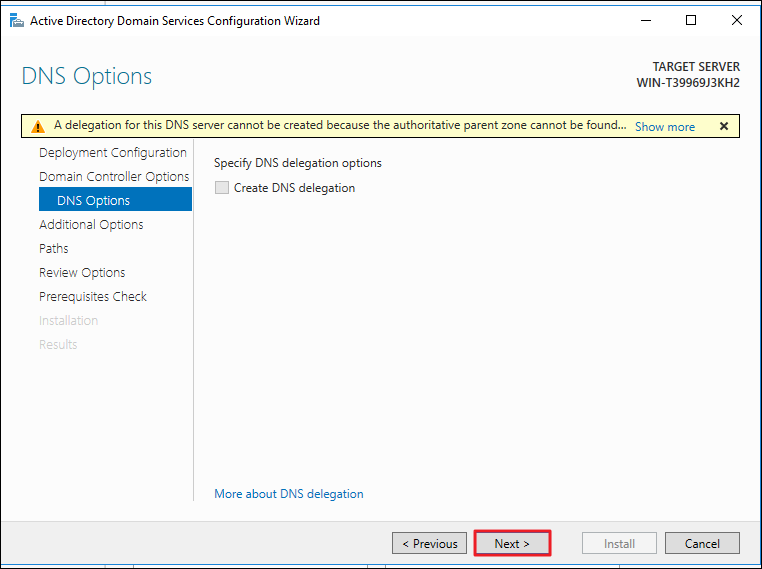
Task: Select the DNS Options step
Action: (x=115, y=200)
